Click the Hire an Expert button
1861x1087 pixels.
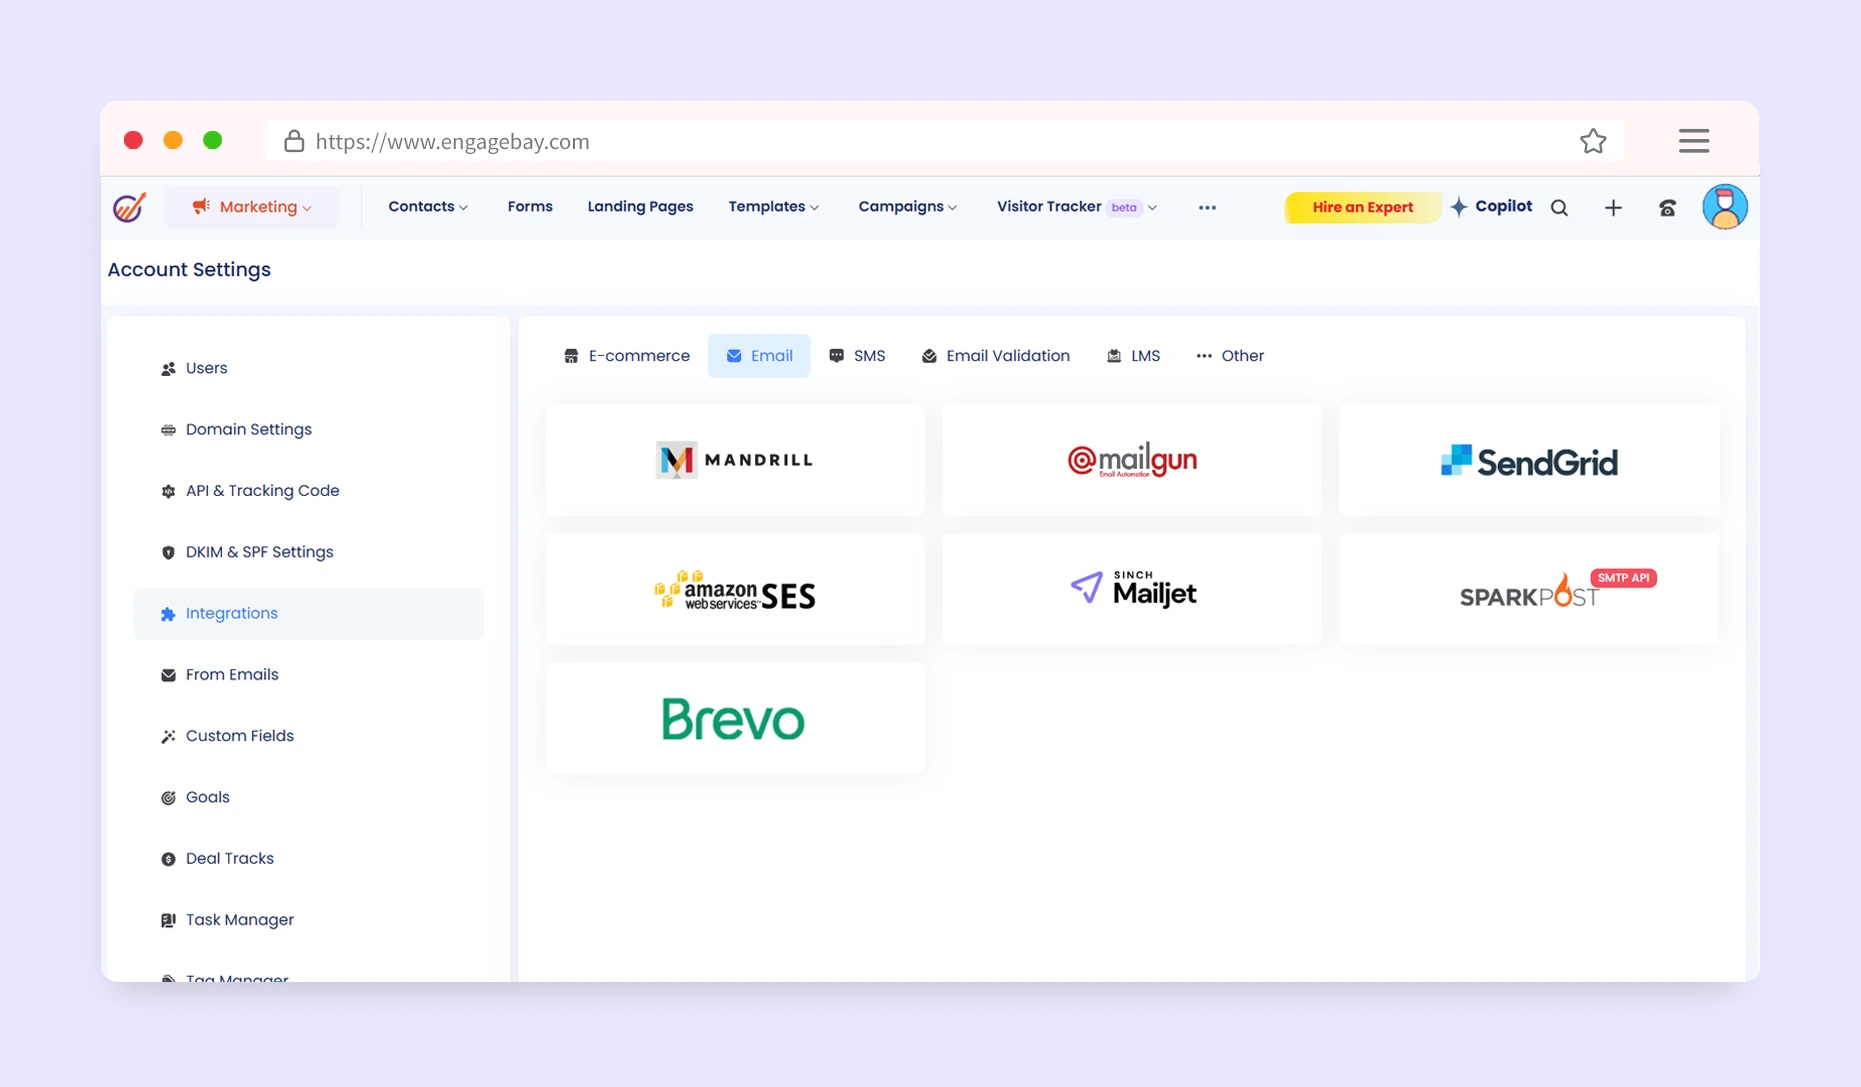click(1362, 207)
